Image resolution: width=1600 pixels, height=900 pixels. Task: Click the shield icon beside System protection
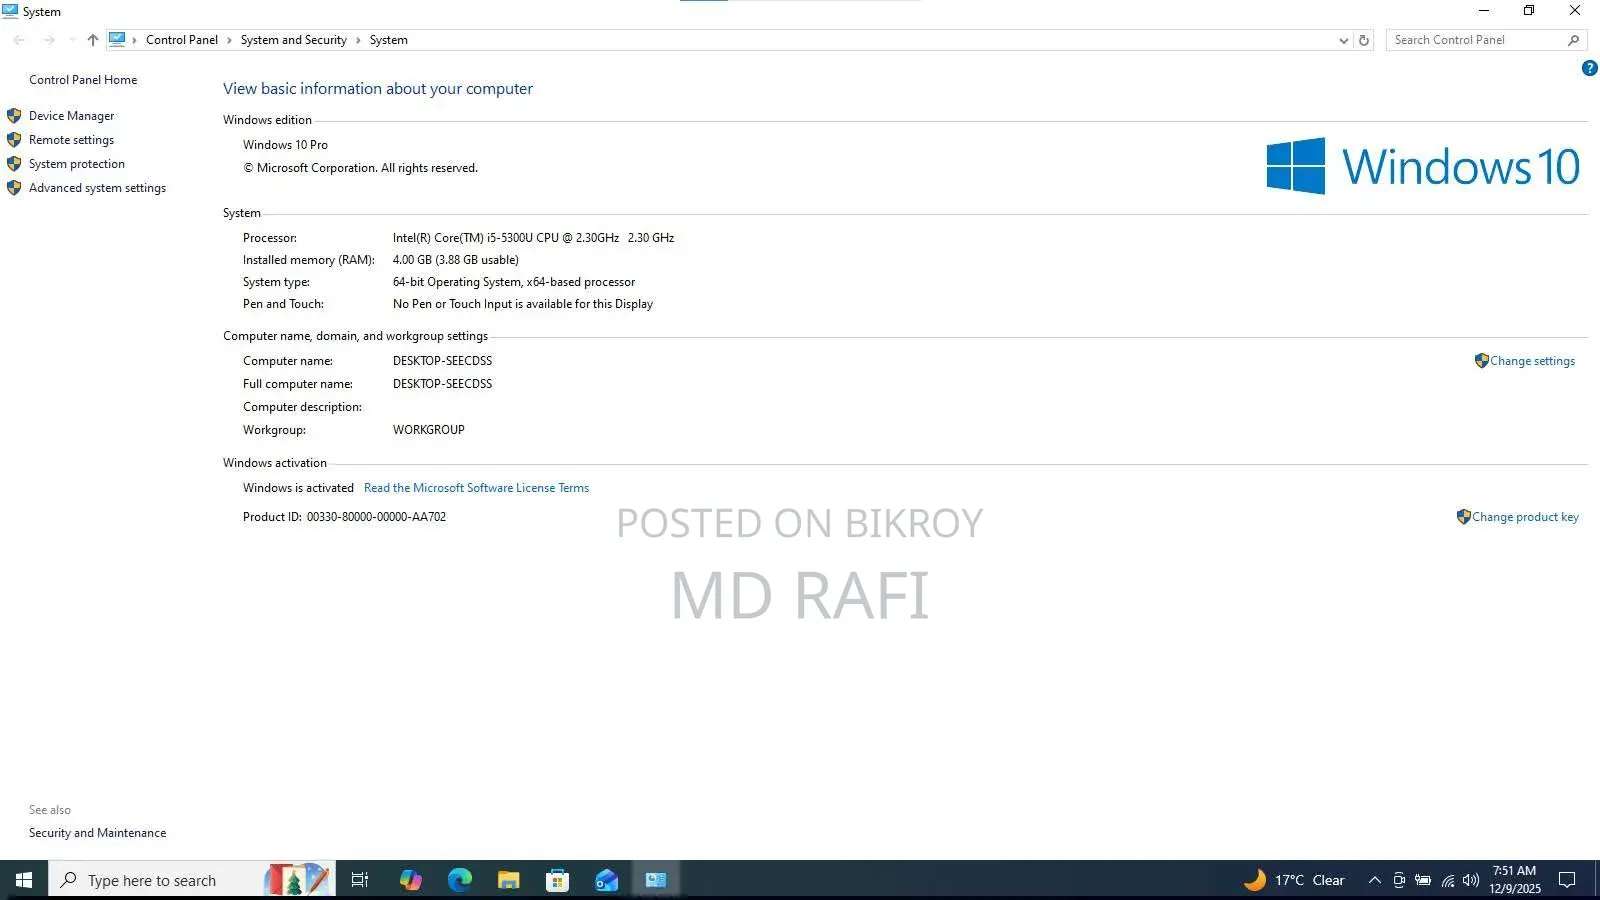click(14, 164)
